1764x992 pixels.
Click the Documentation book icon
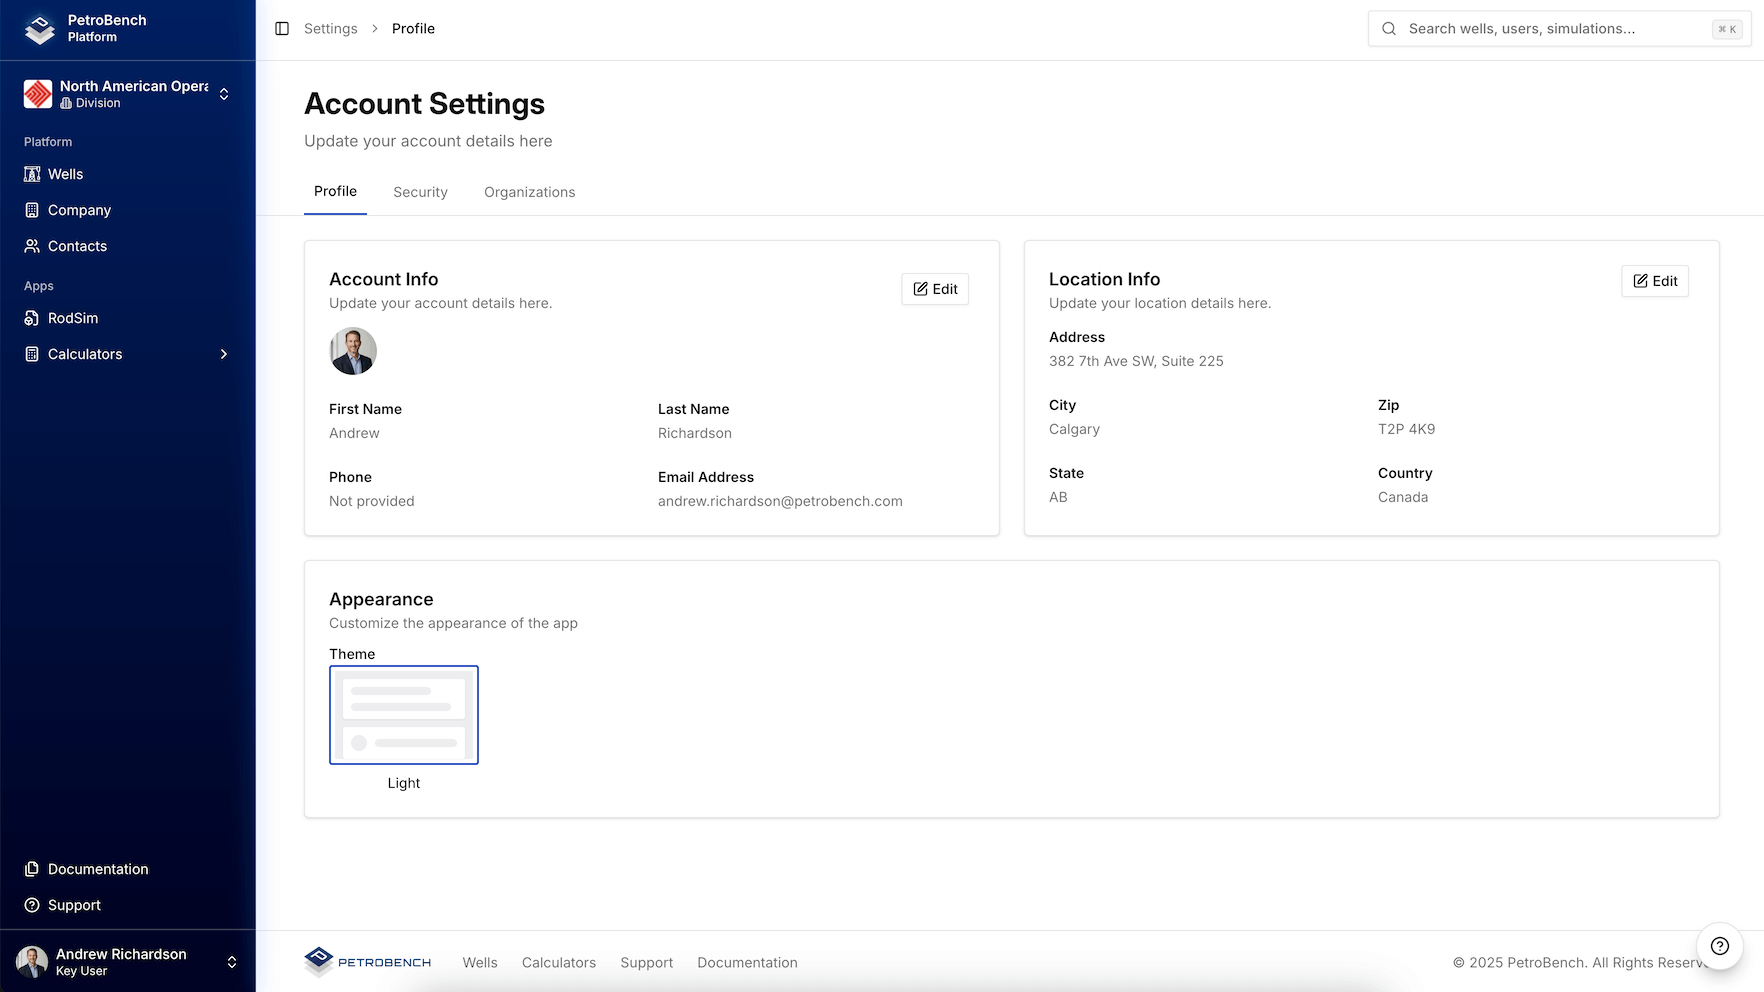[x=32, y=869]
